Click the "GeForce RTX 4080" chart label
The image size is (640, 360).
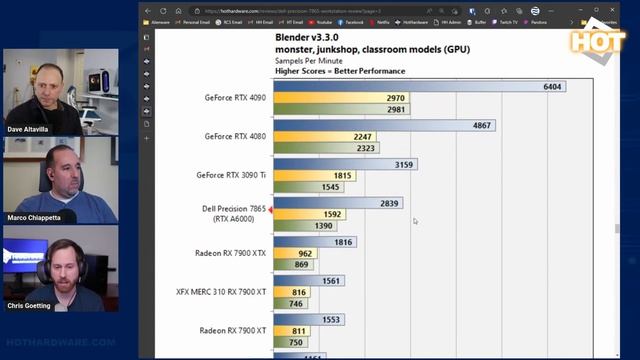(x=235, y=136)
